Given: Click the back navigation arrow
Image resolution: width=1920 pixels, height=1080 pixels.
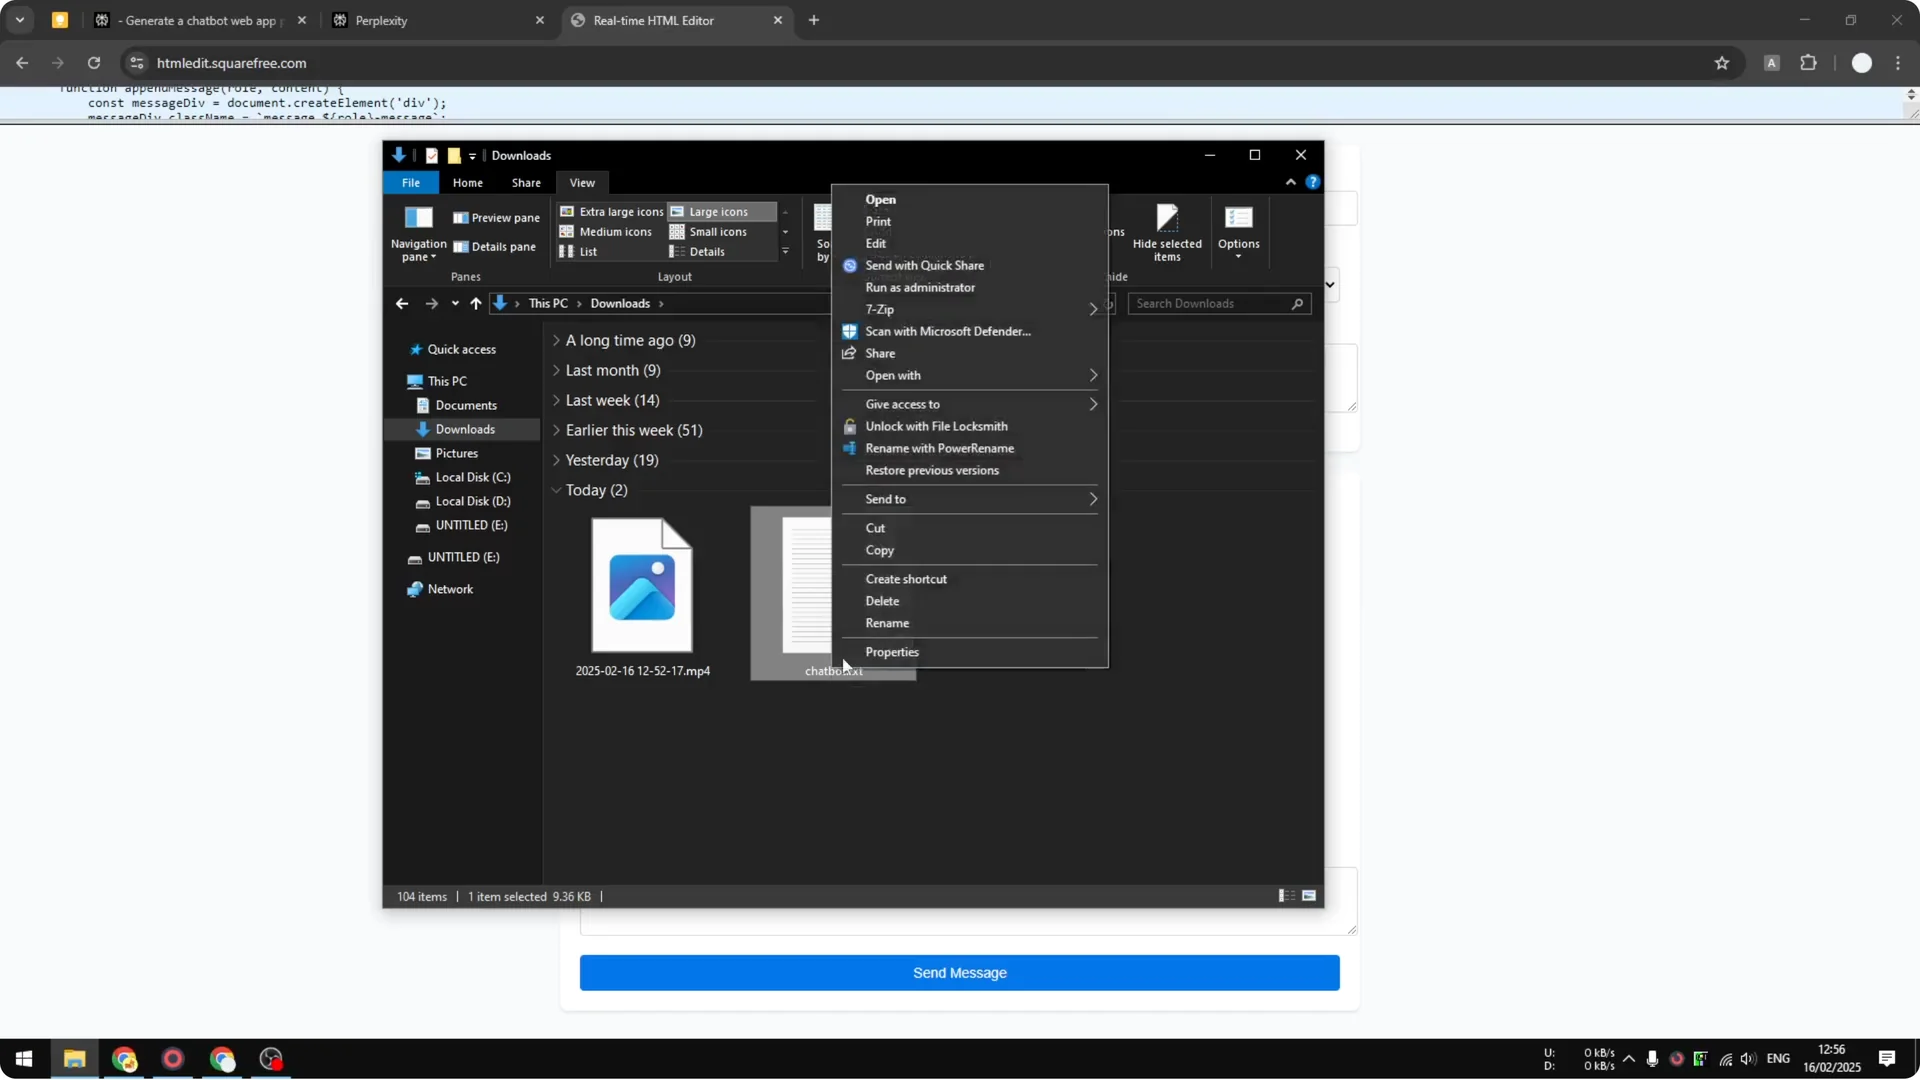Looking at the screenshot, I should (x=401, y=303).
